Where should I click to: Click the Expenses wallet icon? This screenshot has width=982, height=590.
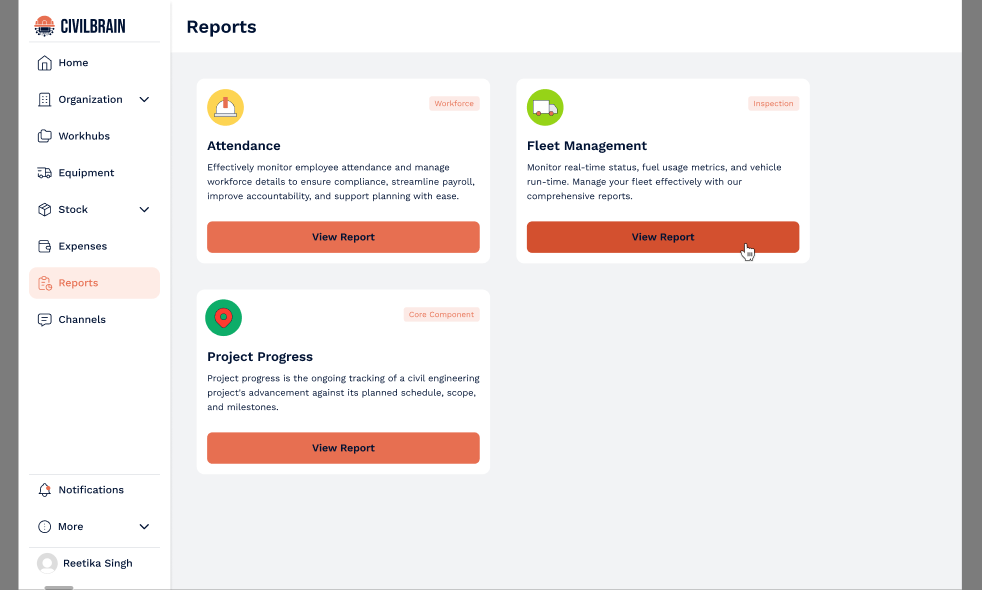coord(44,246)
